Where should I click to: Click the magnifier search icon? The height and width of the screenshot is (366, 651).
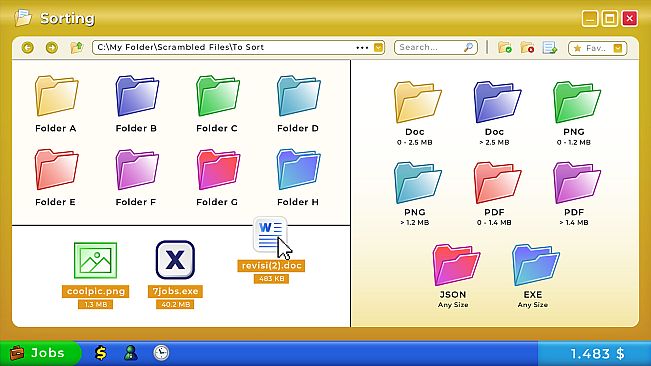click(468, 47)
